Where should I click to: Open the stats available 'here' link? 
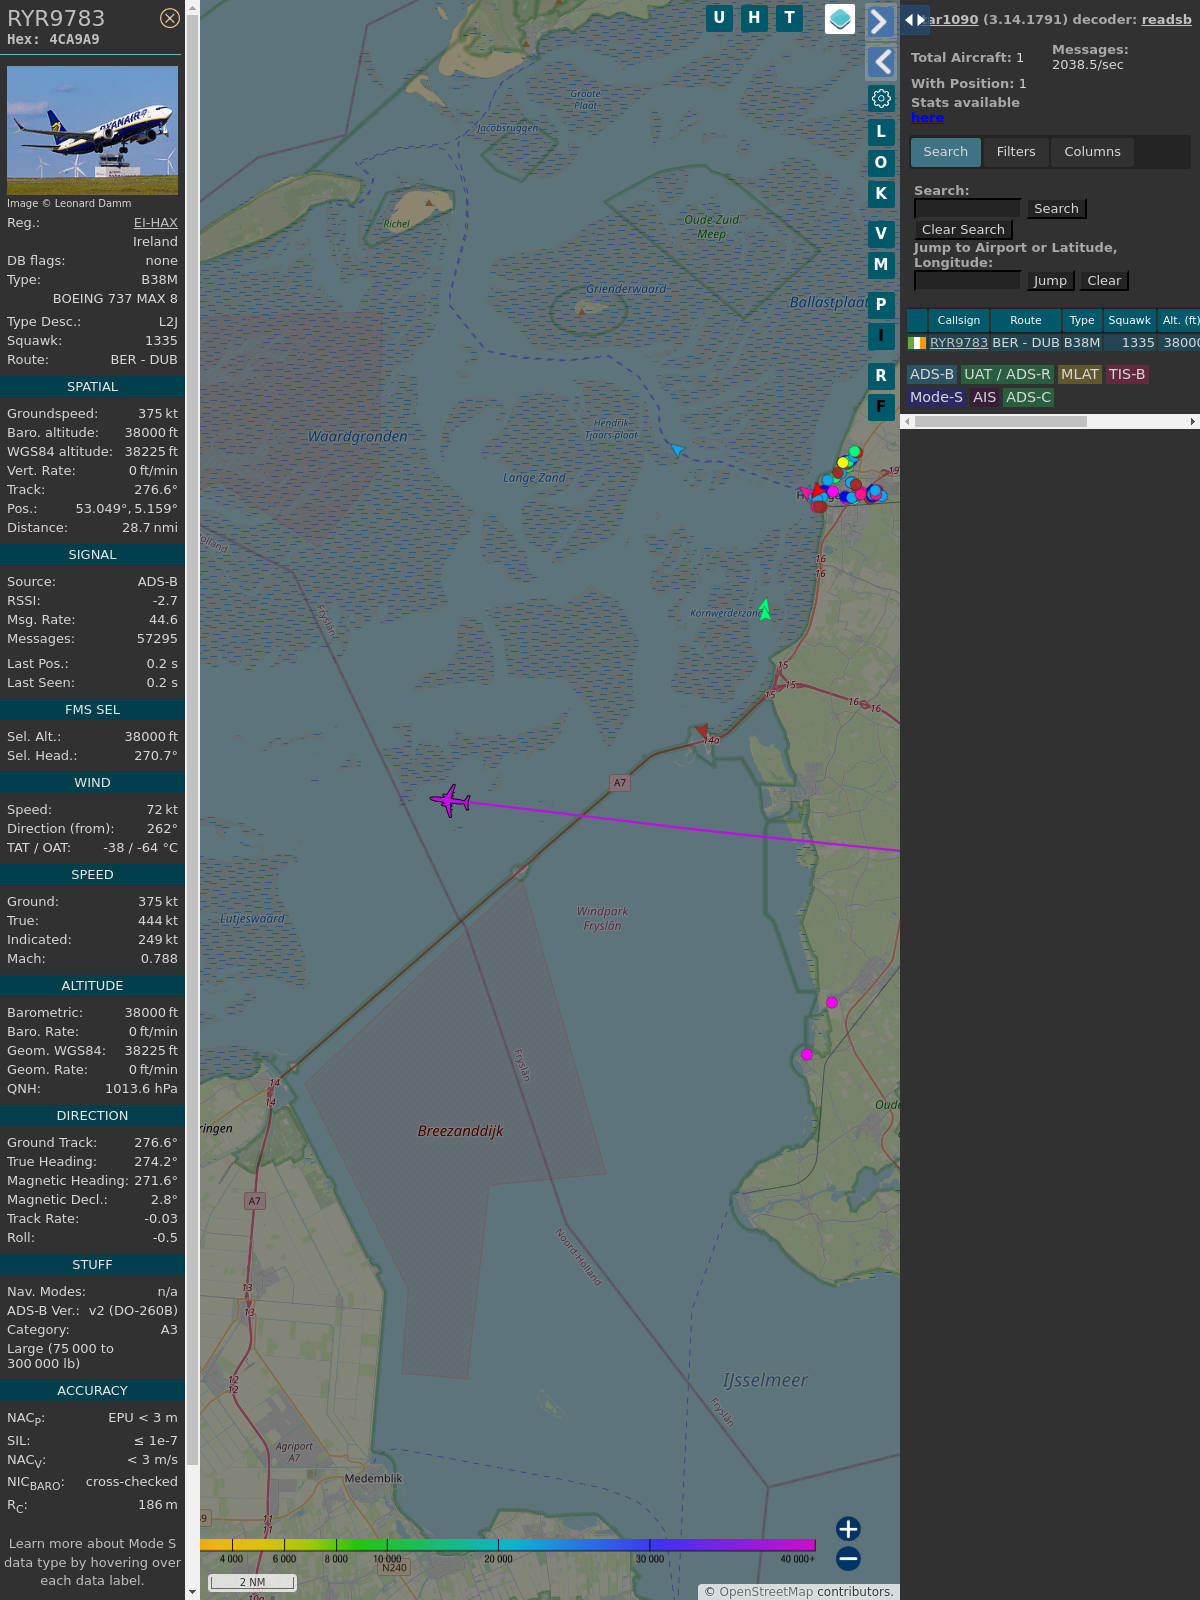pyautogui.click(x=927, y=117)
